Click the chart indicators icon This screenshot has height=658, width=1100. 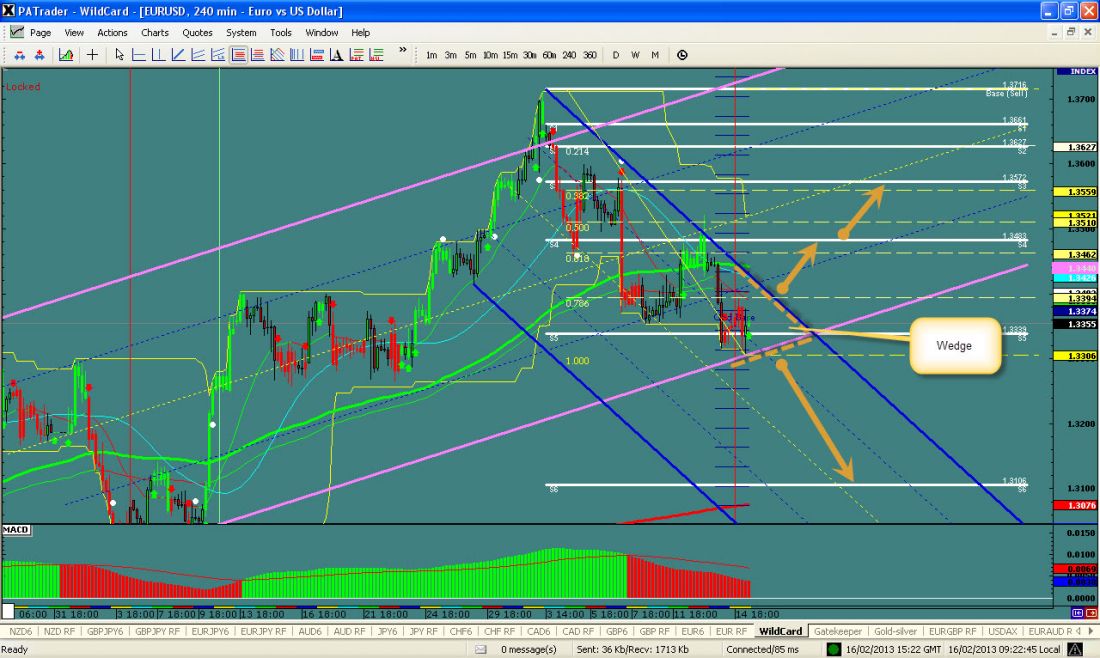click(65, 55)
